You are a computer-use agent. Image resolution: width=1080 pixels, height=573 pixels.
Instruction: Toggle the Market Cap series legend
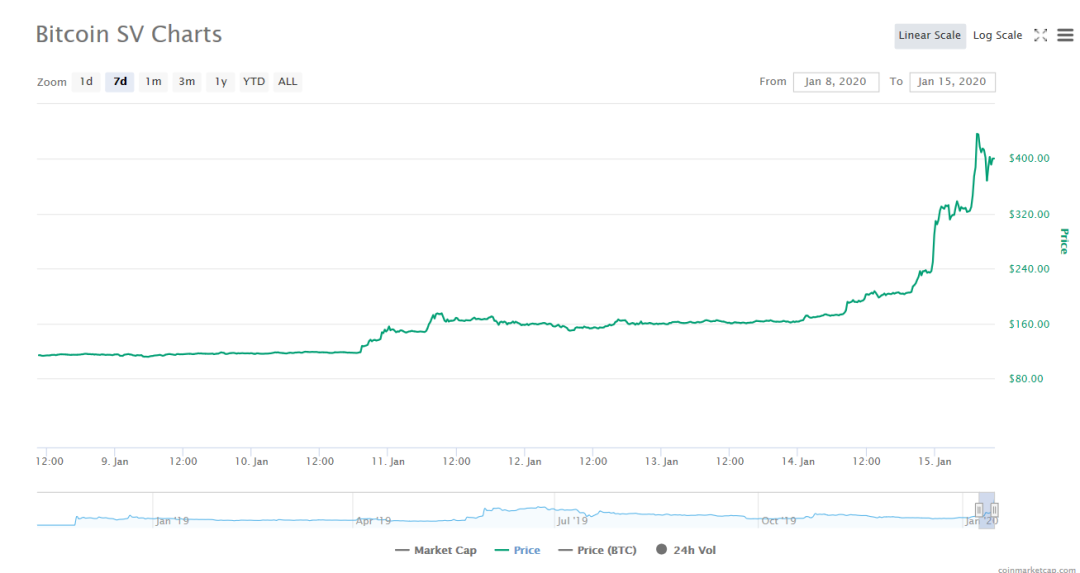(436, 550)
